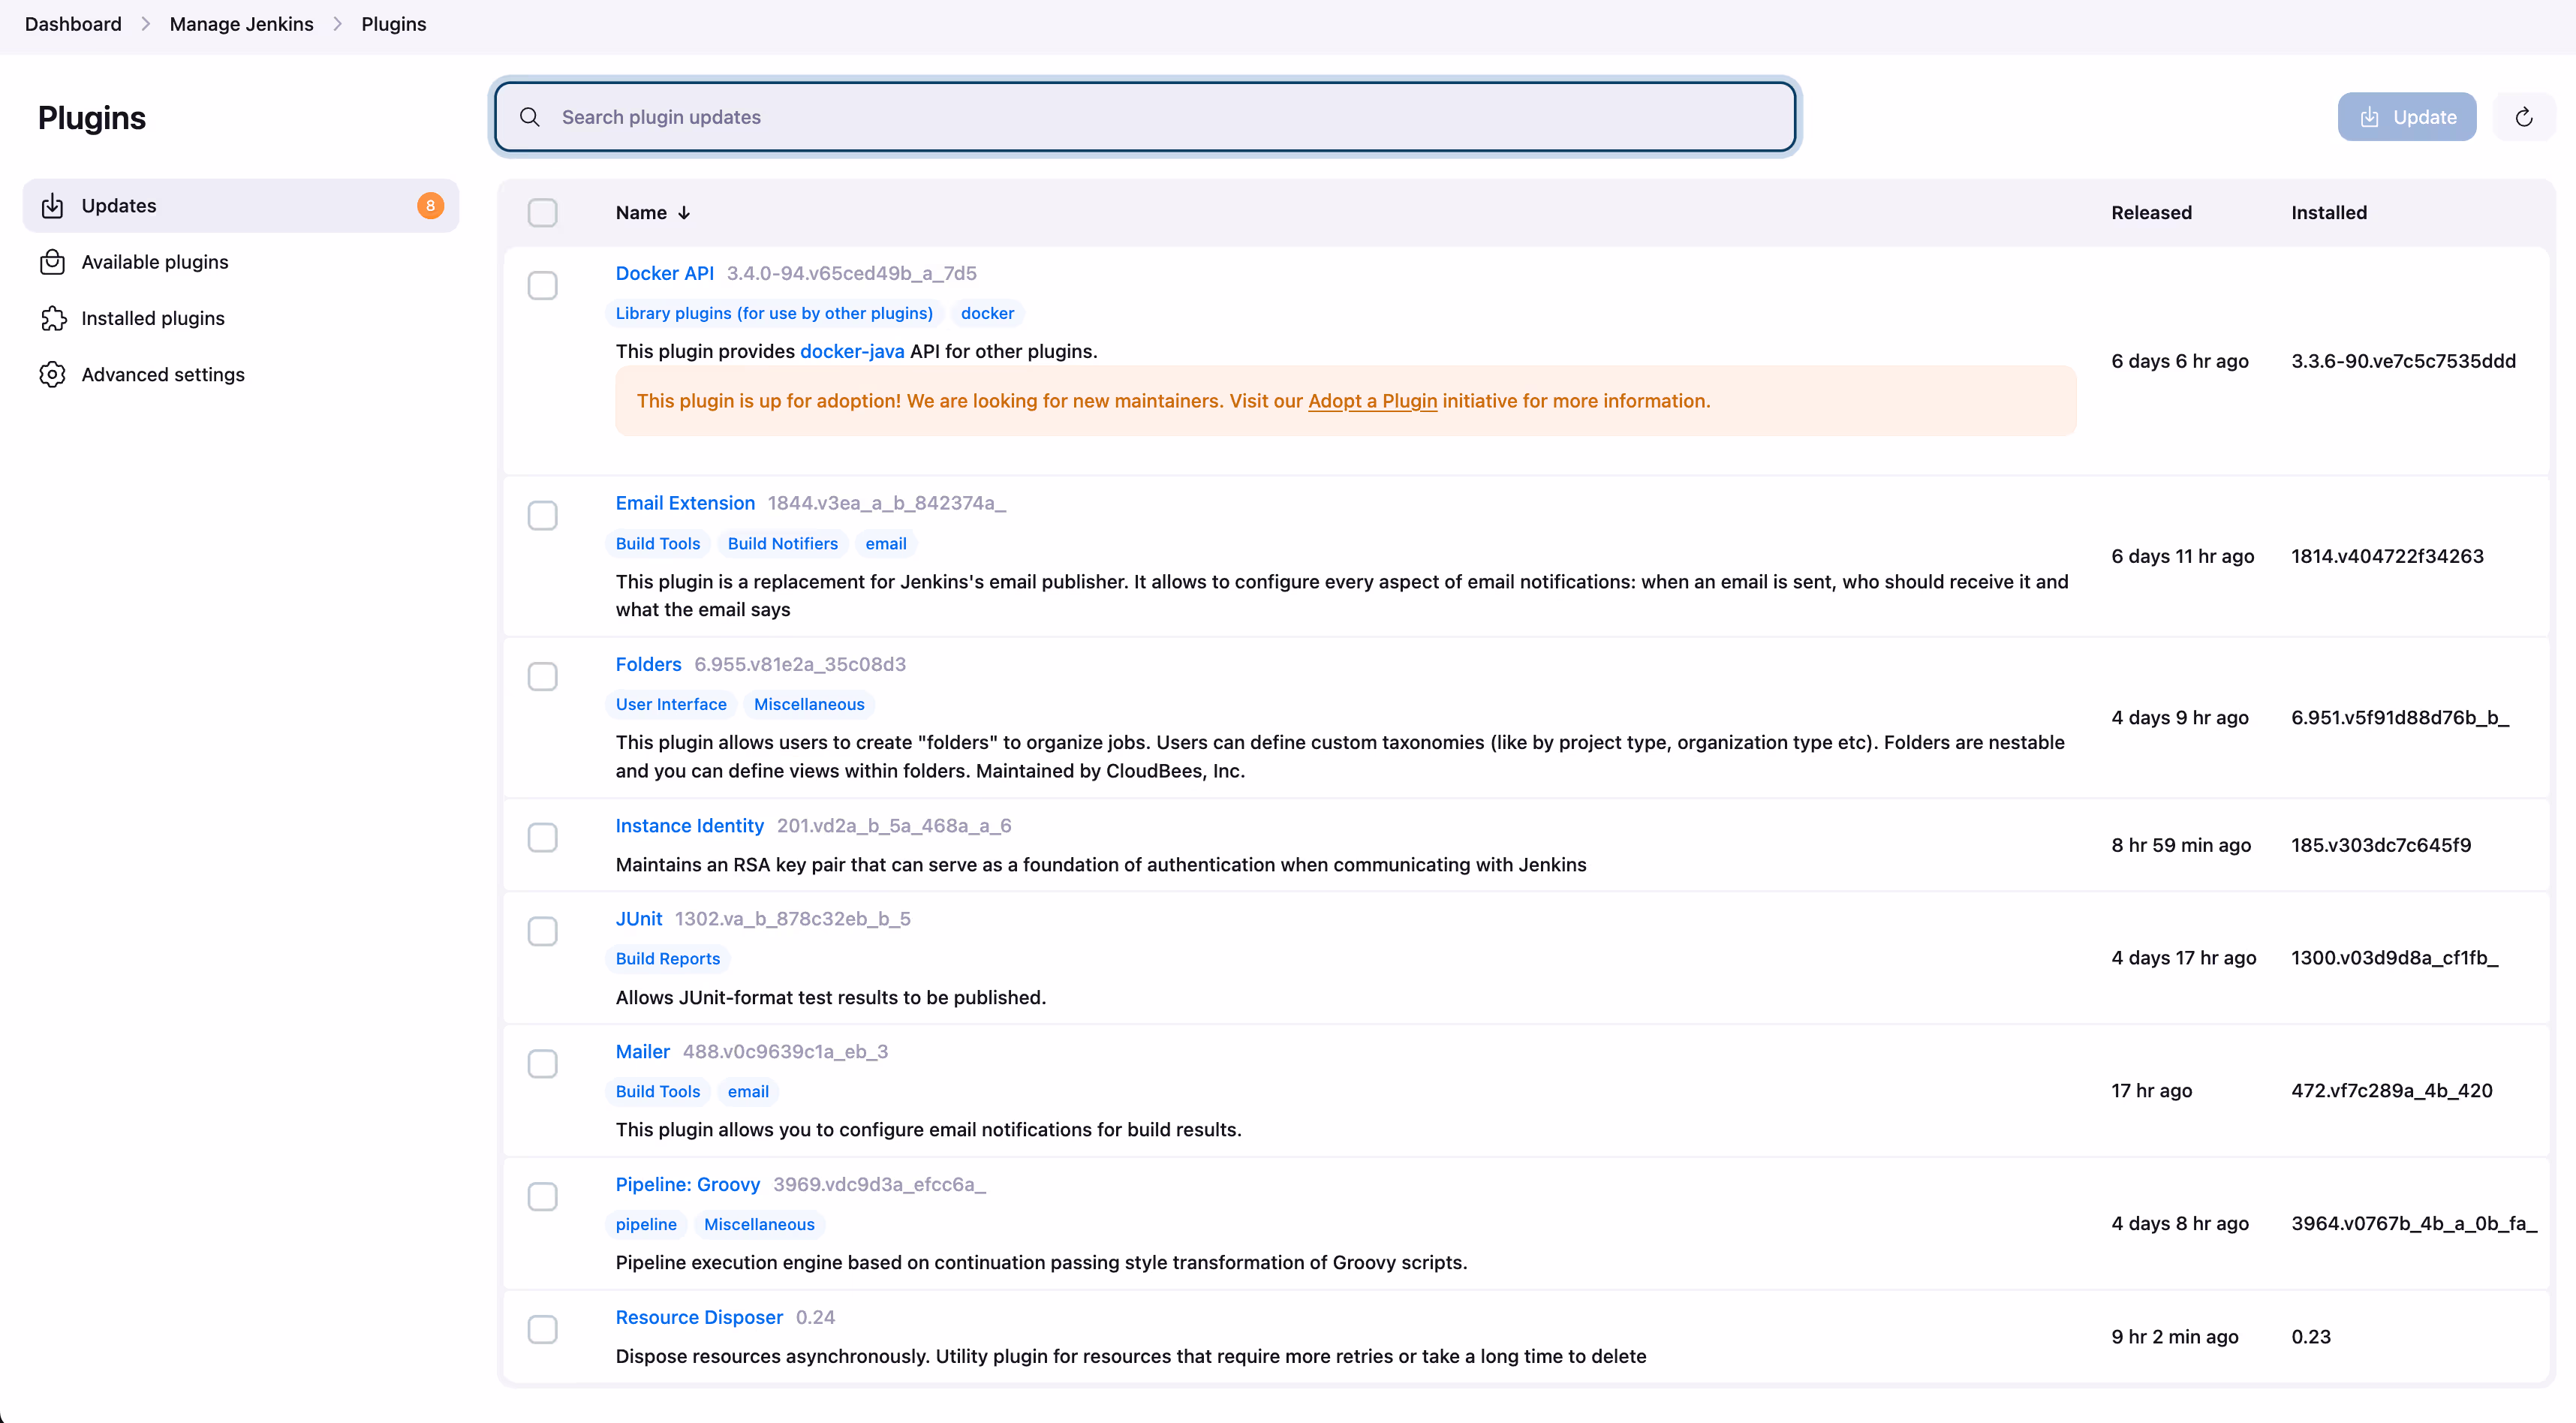Click installed version 0.23 for Resource Disposer
Image resolution: width=2576 pixels, height=1423 pixels.
click(2310, 1337)
